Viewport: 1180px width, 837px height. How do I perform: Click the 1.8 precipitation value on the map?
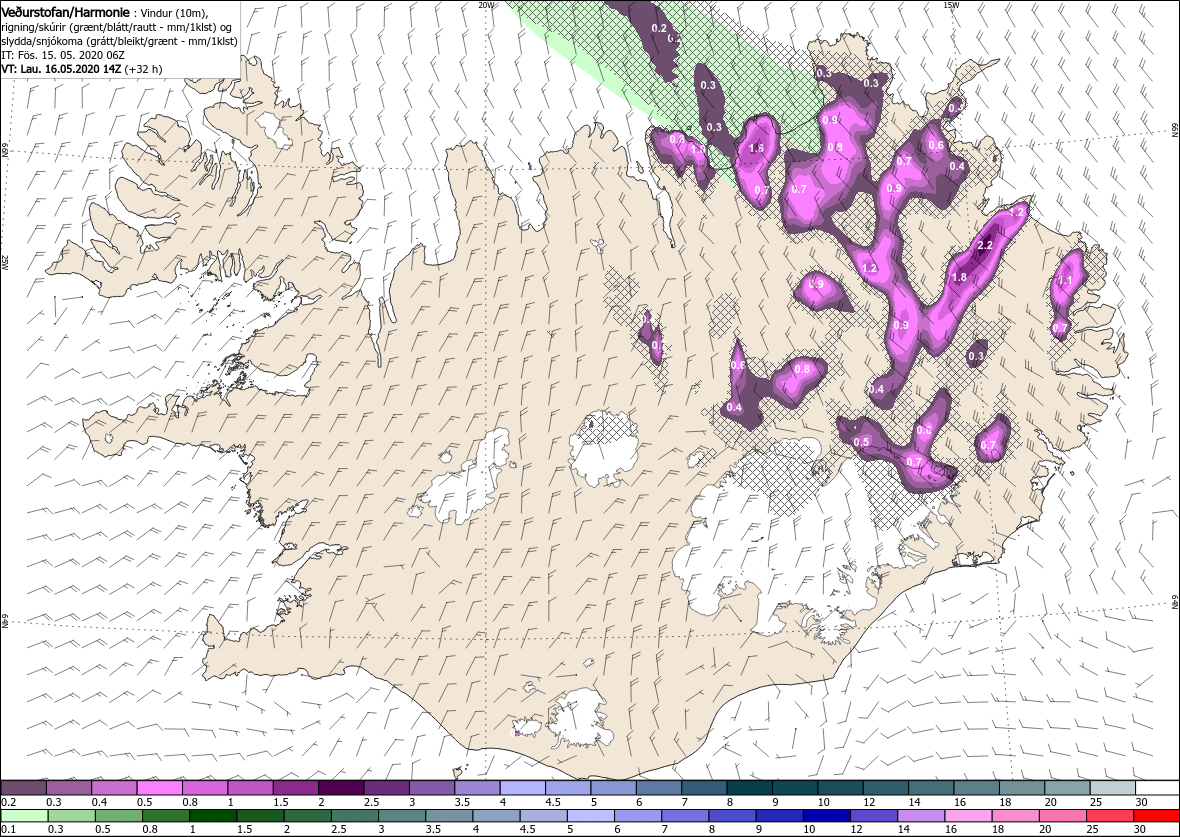click(960, 277)
